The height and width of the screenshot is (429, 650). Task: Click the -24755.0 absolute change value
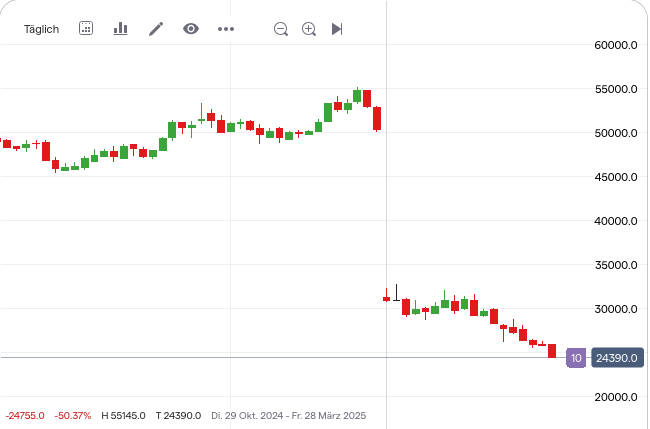click(x=25, y=415)
